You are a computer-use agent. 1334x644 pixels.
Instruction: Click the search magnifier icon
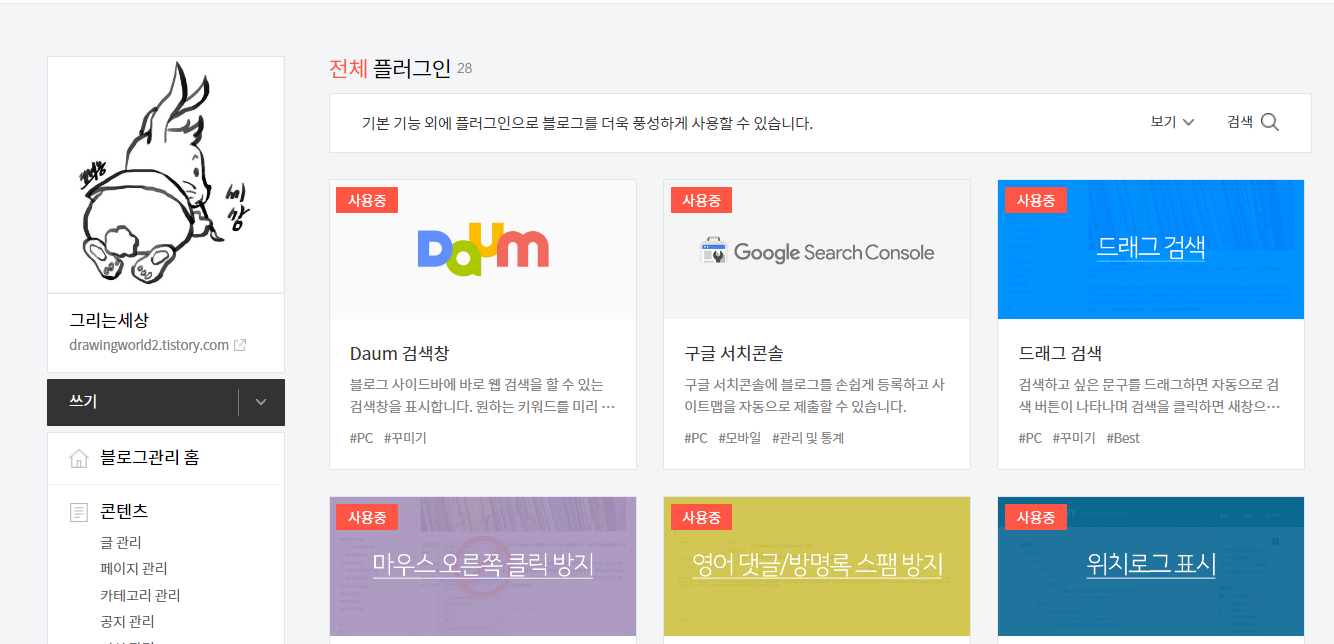1270,122
